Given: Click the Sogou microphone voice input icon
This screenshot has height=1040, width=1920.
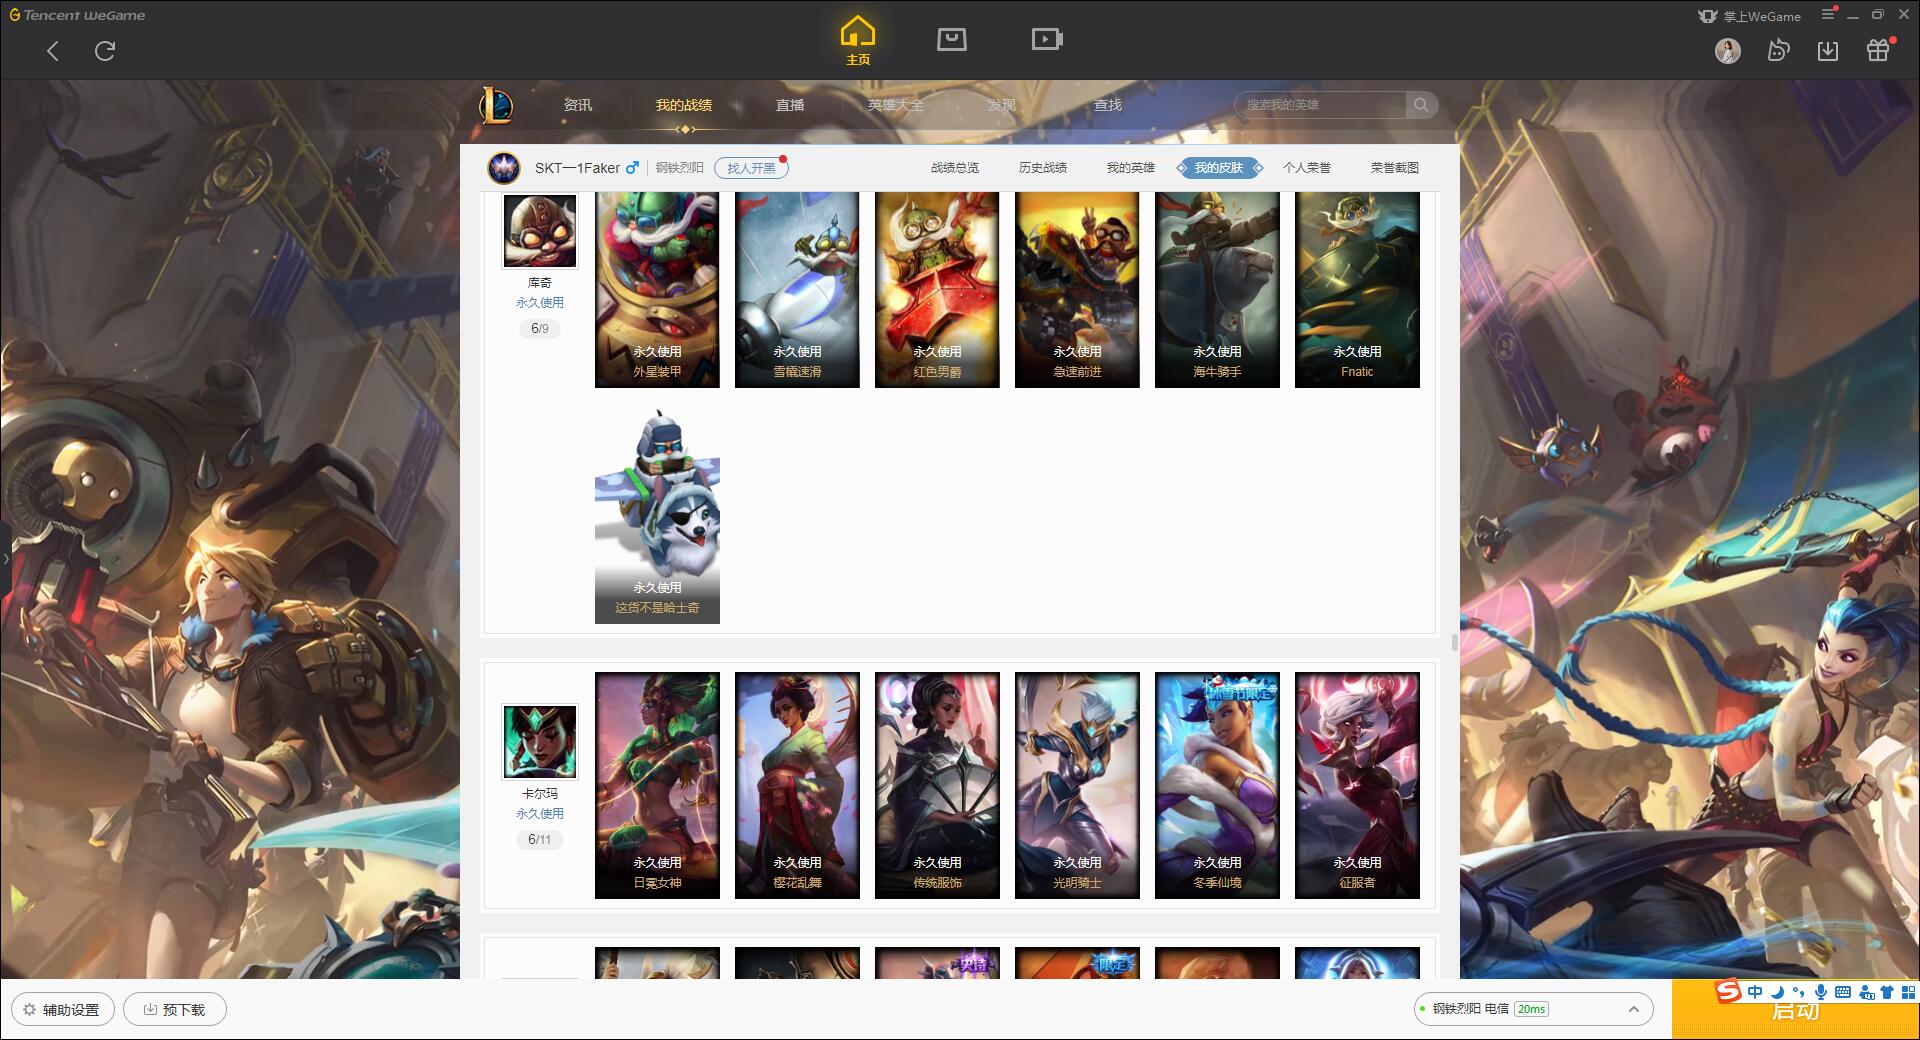Looking at the screenshot, I should tap(1820, 992).
